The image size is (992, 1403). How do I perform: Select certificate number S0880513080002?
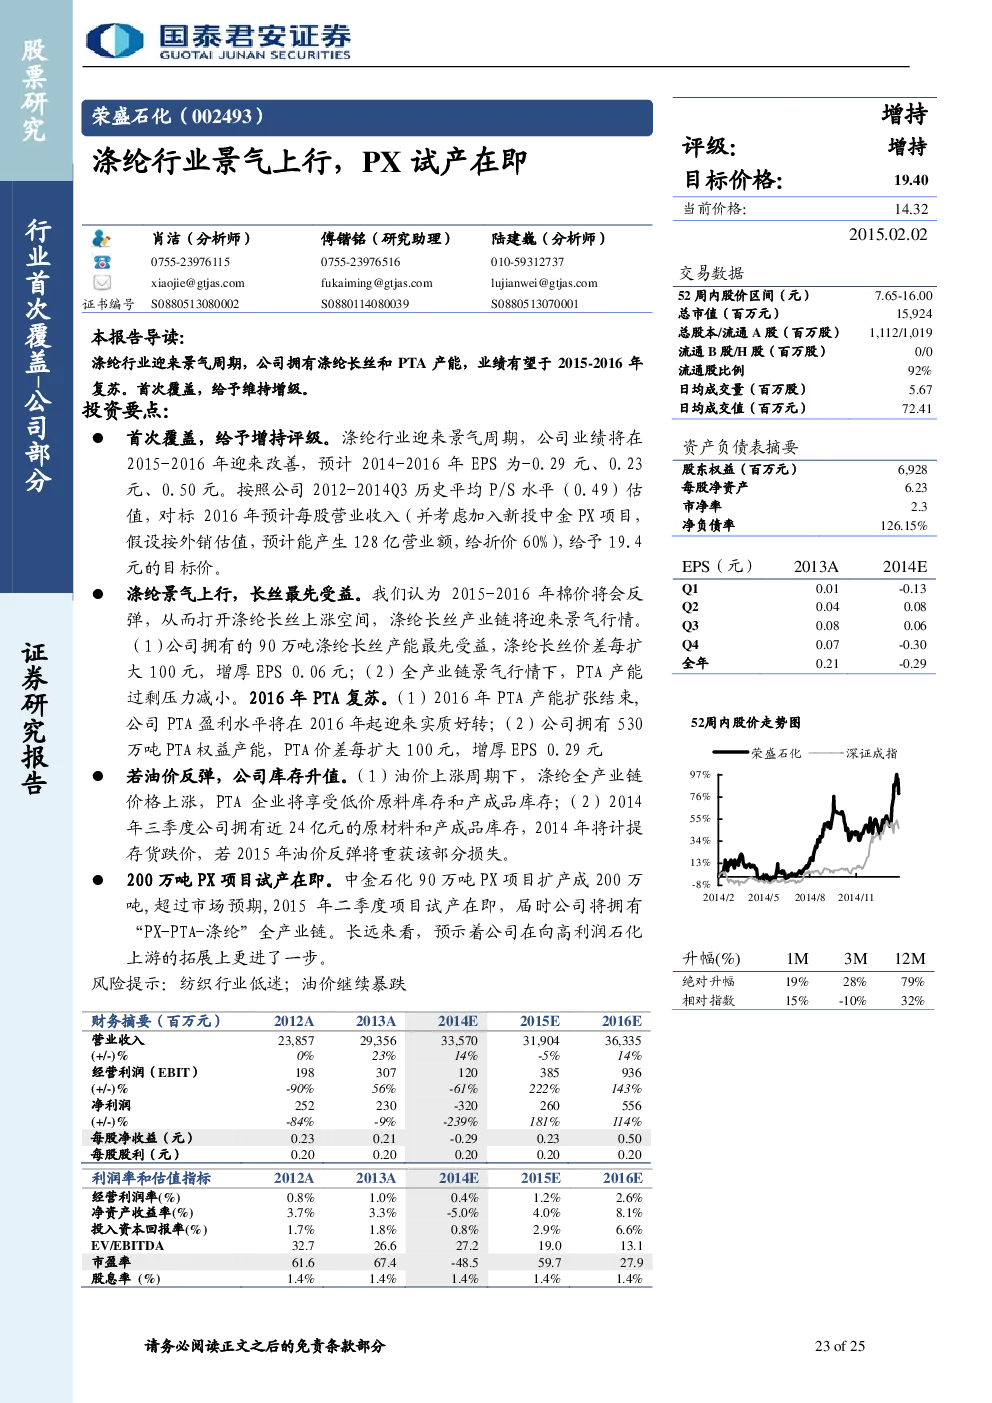tap(195, 304)
